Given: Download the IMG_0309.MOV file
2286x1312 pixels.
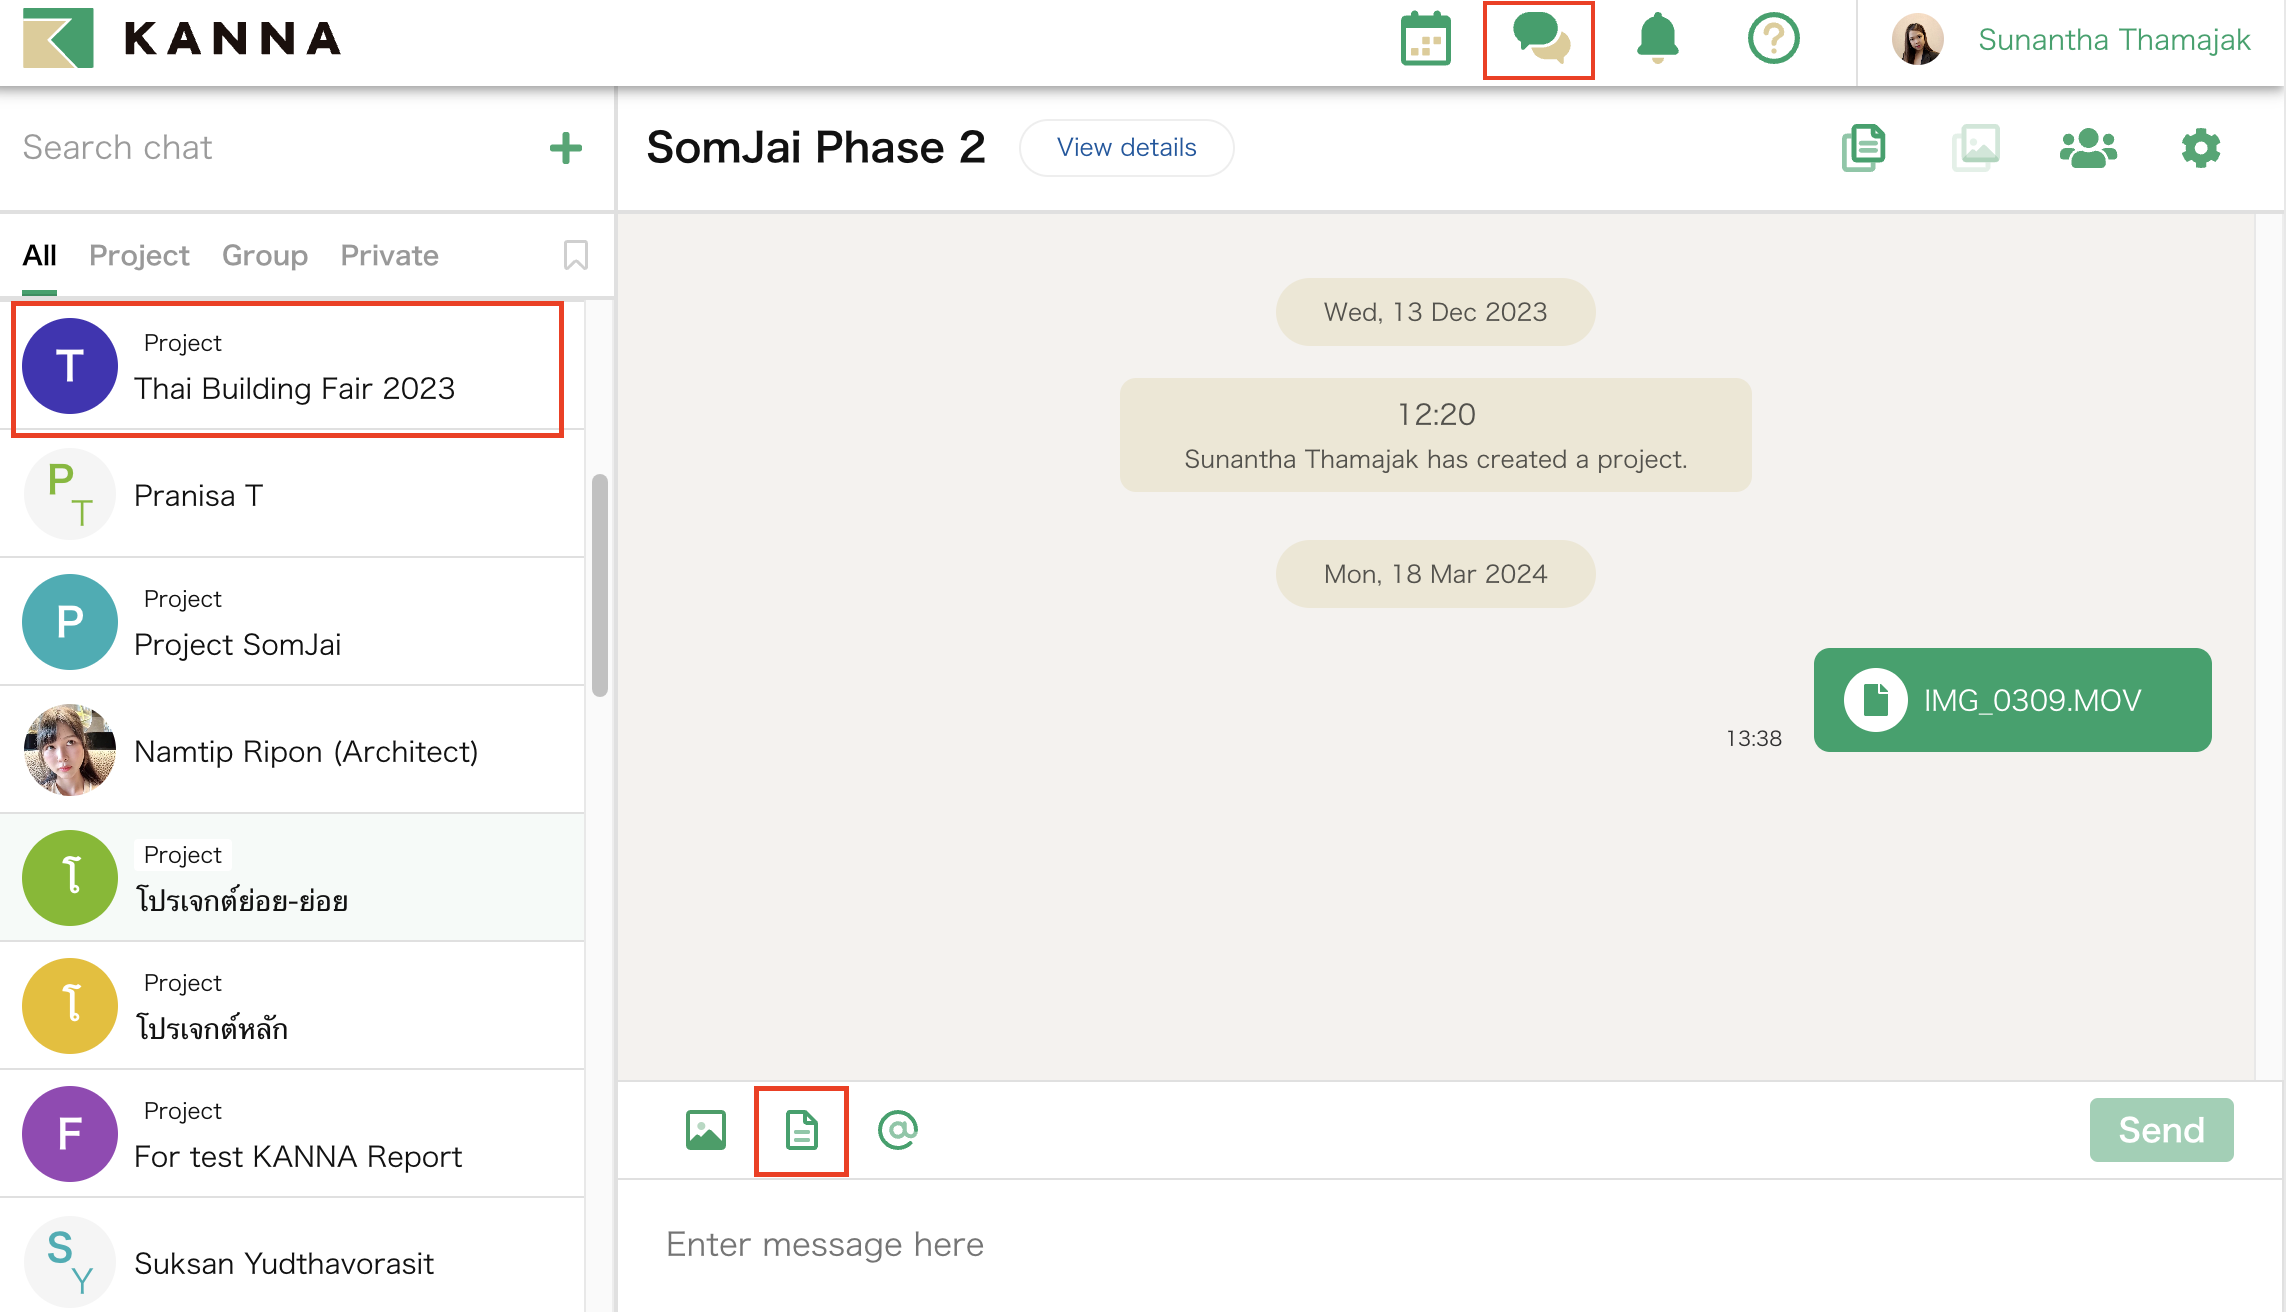Looking at the screenshot, I should point(2012,700).
